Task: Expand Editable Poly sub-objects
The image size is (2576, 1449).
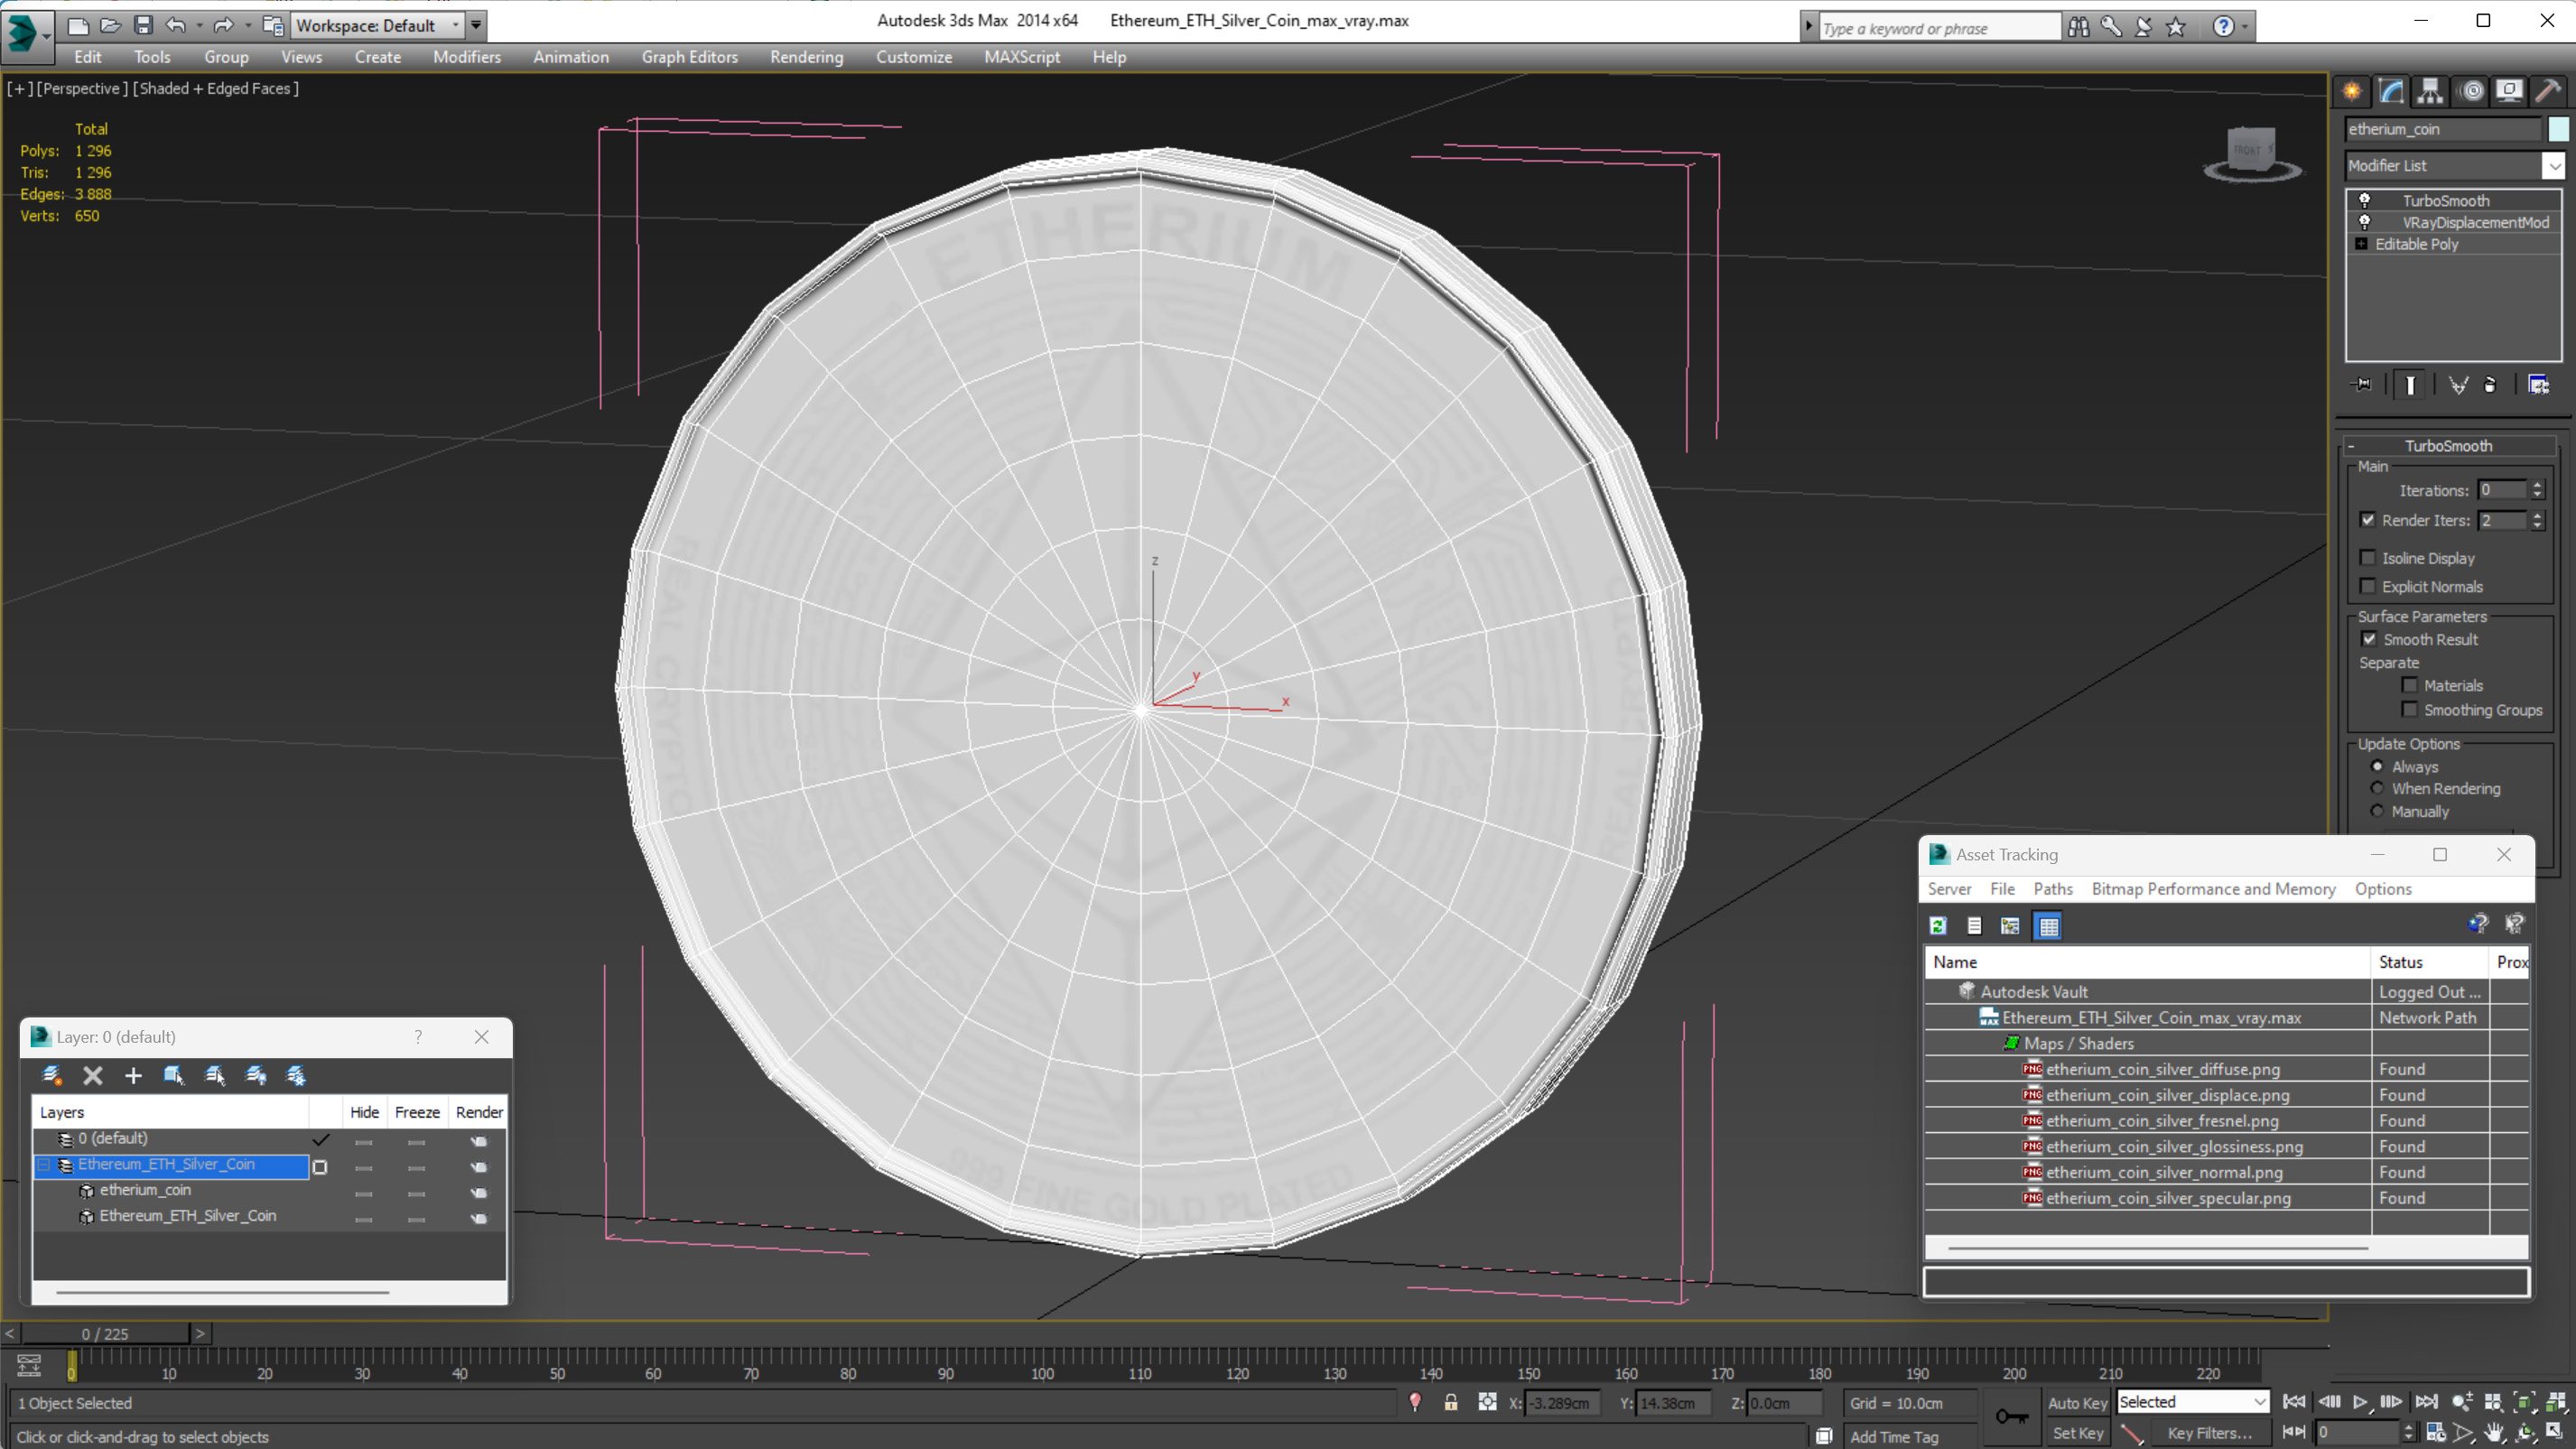Action: tap(2361, 244)
